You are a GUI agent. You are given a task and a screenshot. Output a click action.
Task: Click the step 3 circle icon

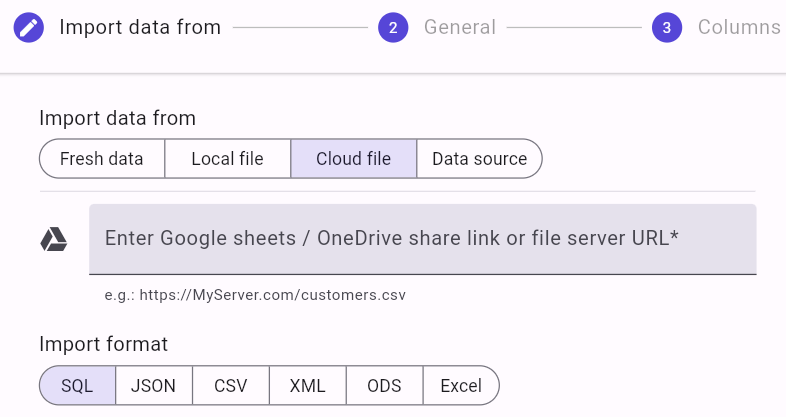667,28
